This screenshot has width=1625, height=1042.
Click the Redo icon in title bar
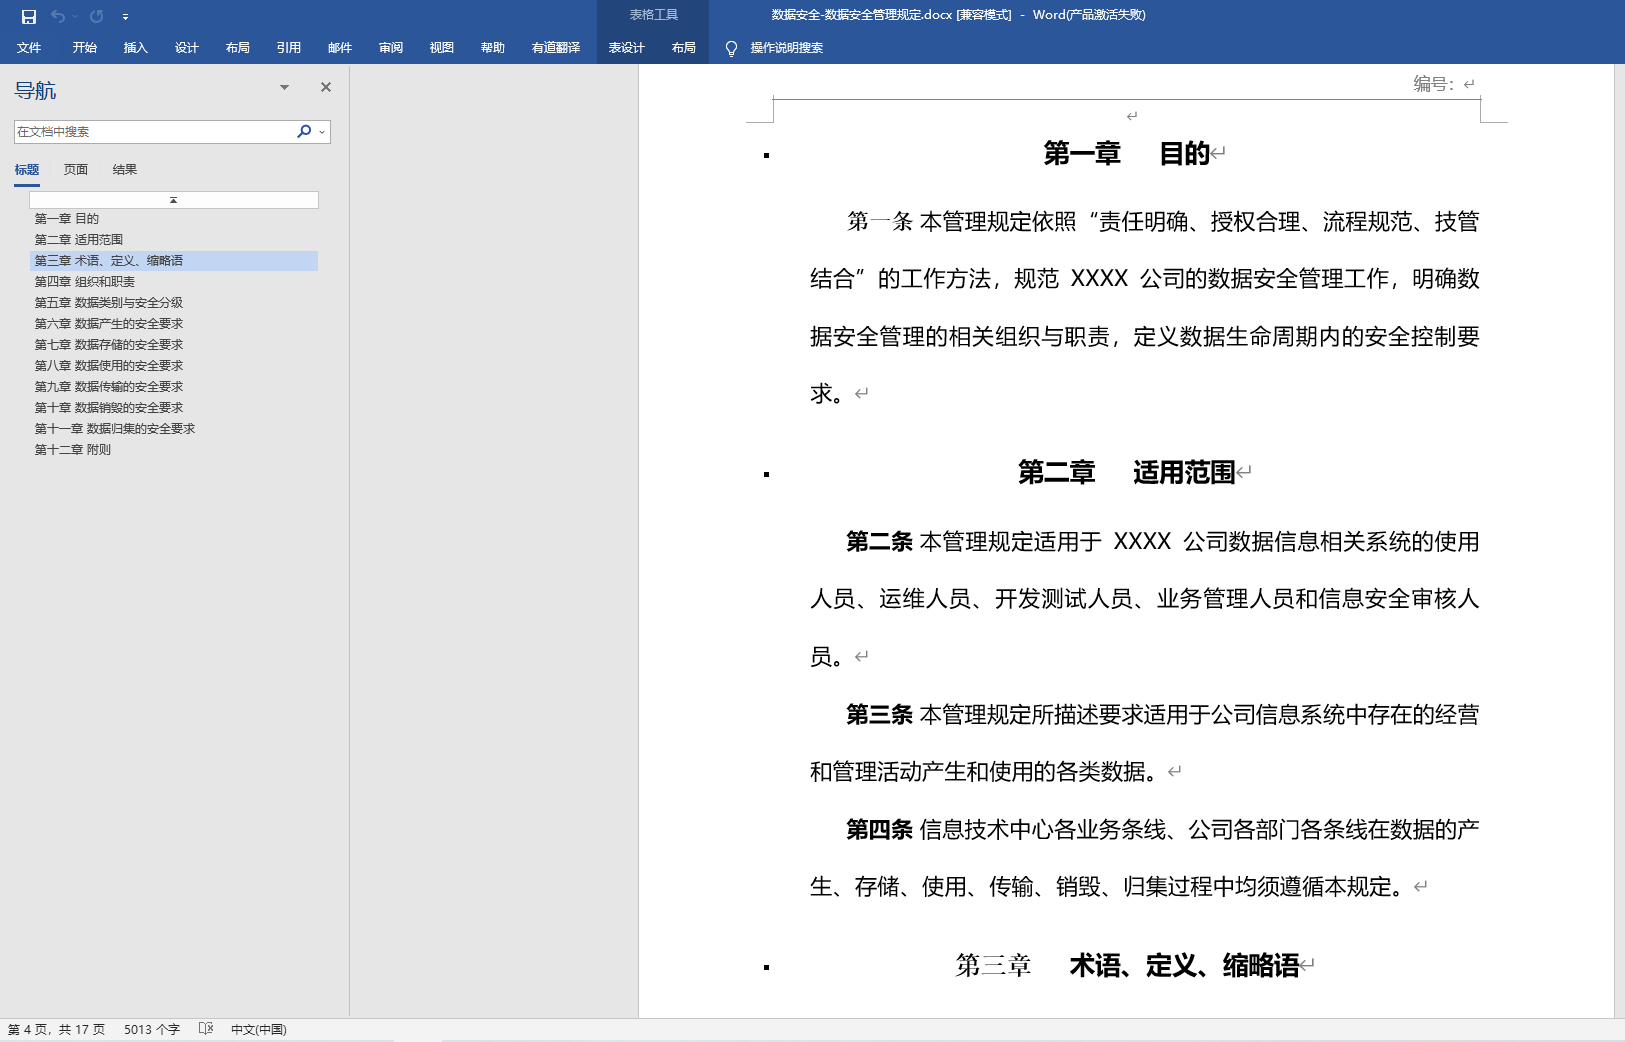click(96, 16)
